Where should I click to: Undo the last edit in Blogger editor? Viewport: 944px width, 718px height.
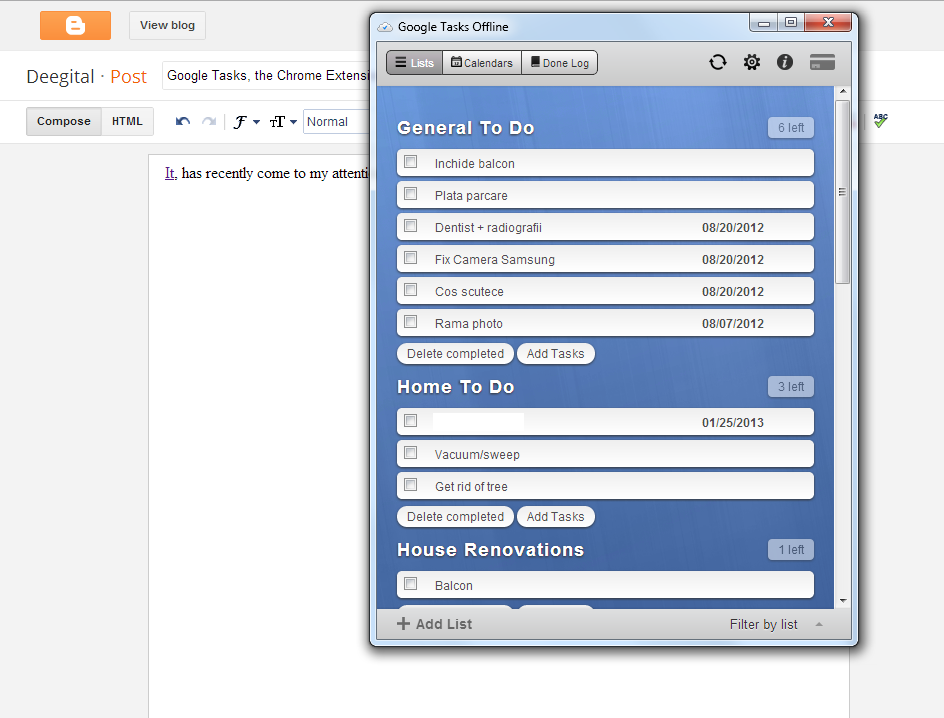tap(183, 122)
